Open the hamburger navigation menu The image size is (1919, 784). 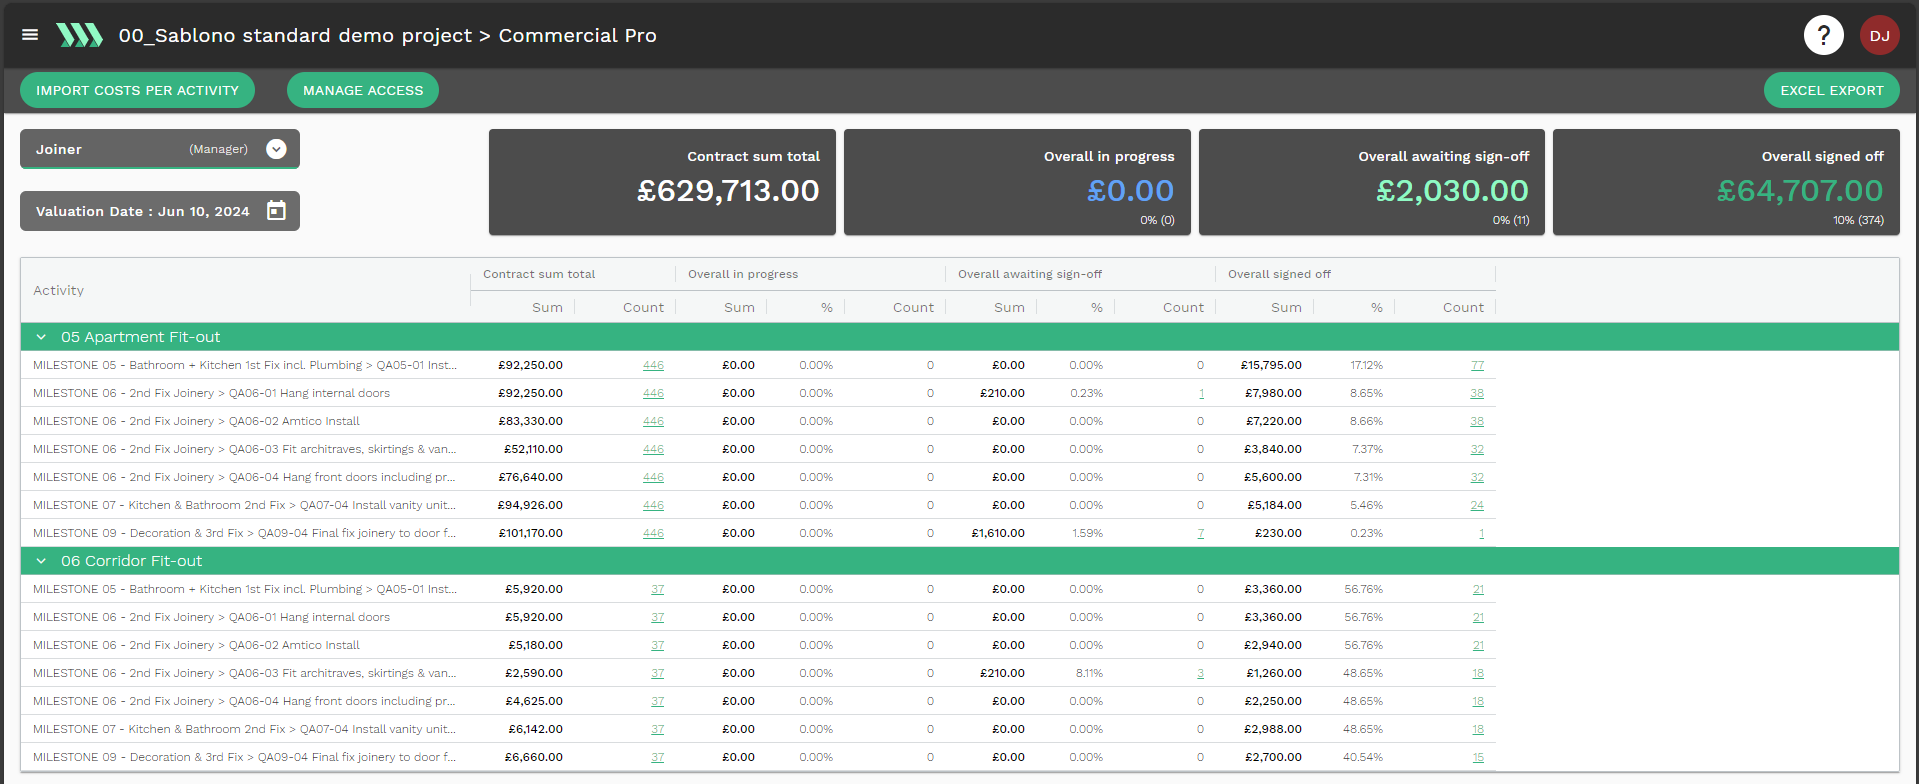pyautogui.click(x=30, y=35)
